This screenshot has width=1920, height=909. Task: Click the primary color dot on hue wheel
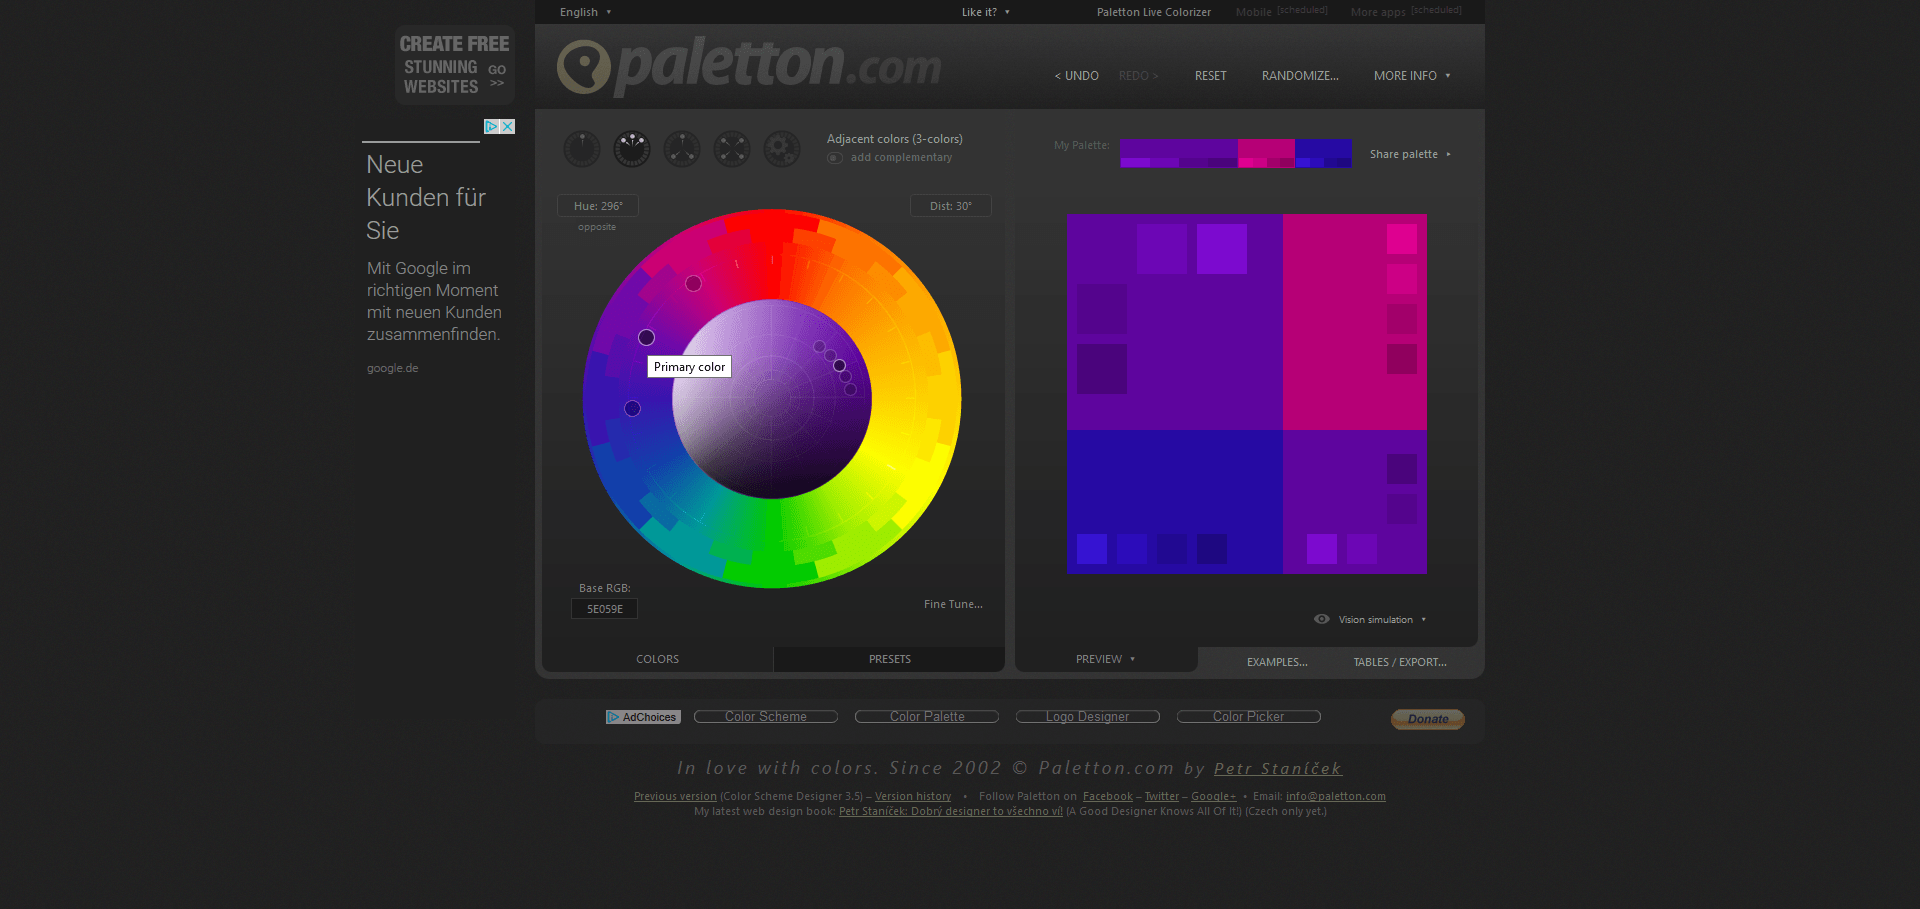646,338
